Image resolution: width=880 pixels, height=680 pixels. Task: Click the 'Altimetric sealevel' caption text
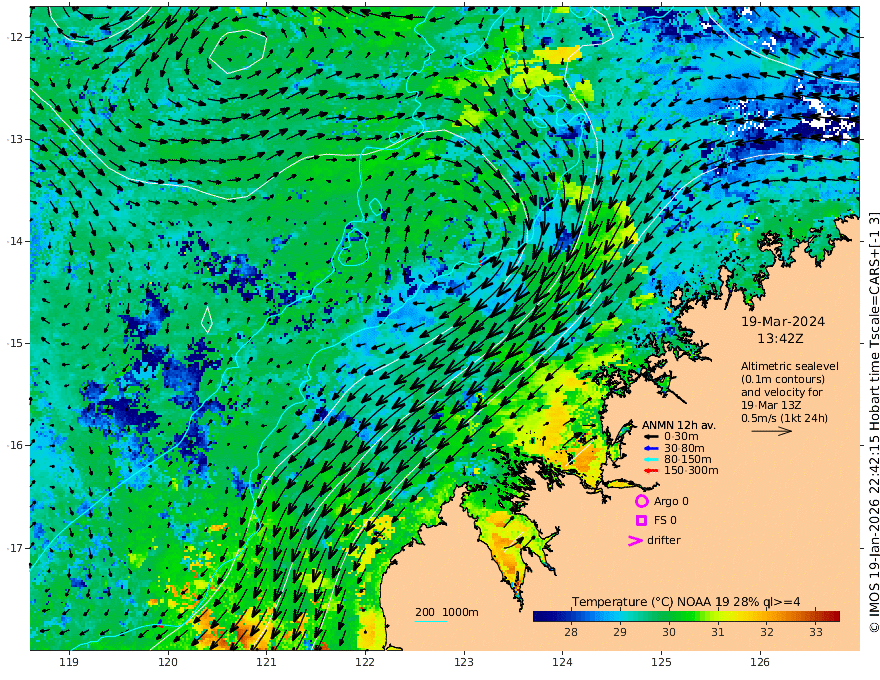790,366
